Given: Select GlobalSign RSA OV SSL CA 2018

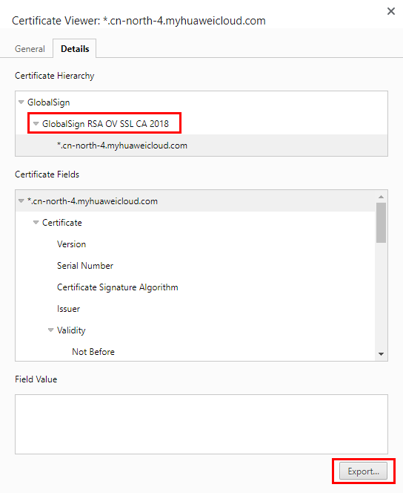Looking at the screenshot, I should [105, 124].
